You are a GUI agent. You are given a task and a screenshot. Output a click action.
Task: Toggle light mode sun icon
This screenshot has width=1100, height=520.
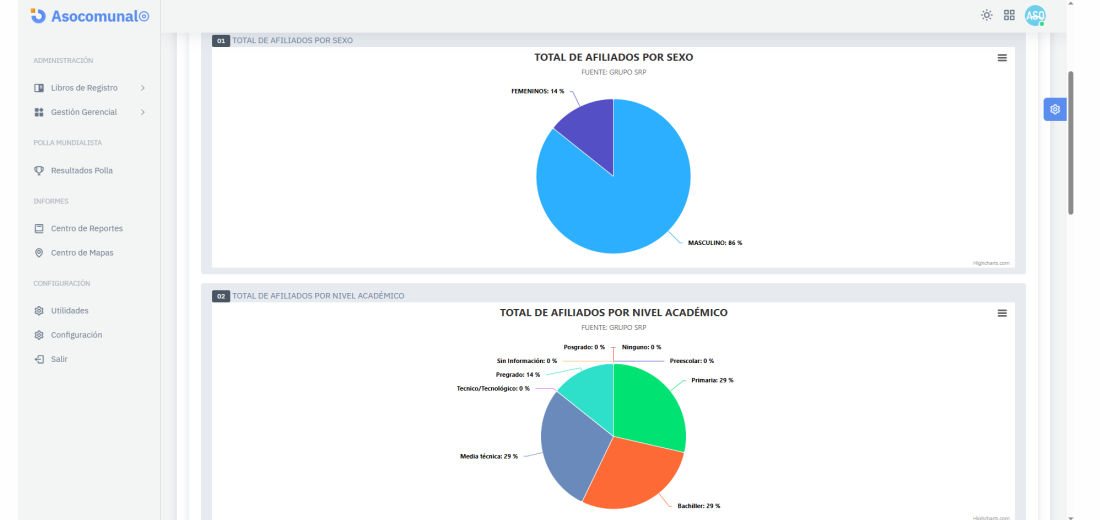click(986, 15)
